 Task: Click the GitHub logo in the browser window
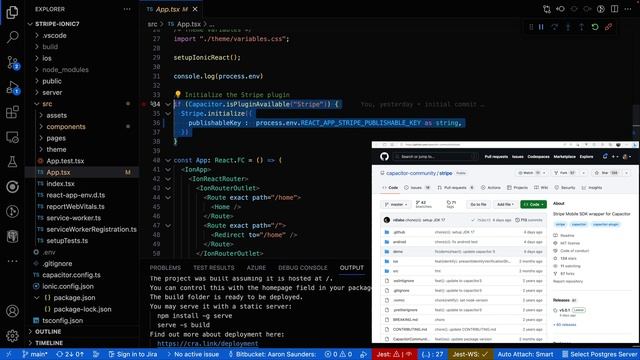pyautogui.click(x=384, y=157)
